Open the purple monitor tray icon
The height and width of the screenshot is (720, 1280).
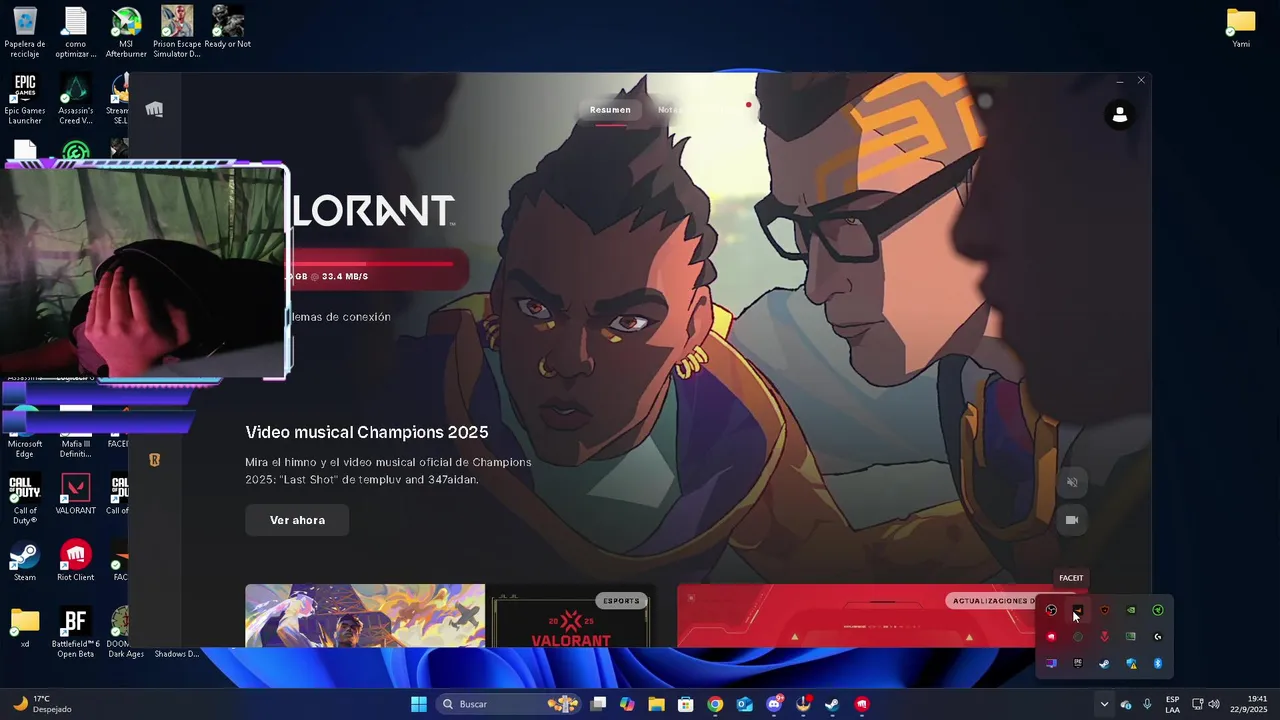[1051, 663]
